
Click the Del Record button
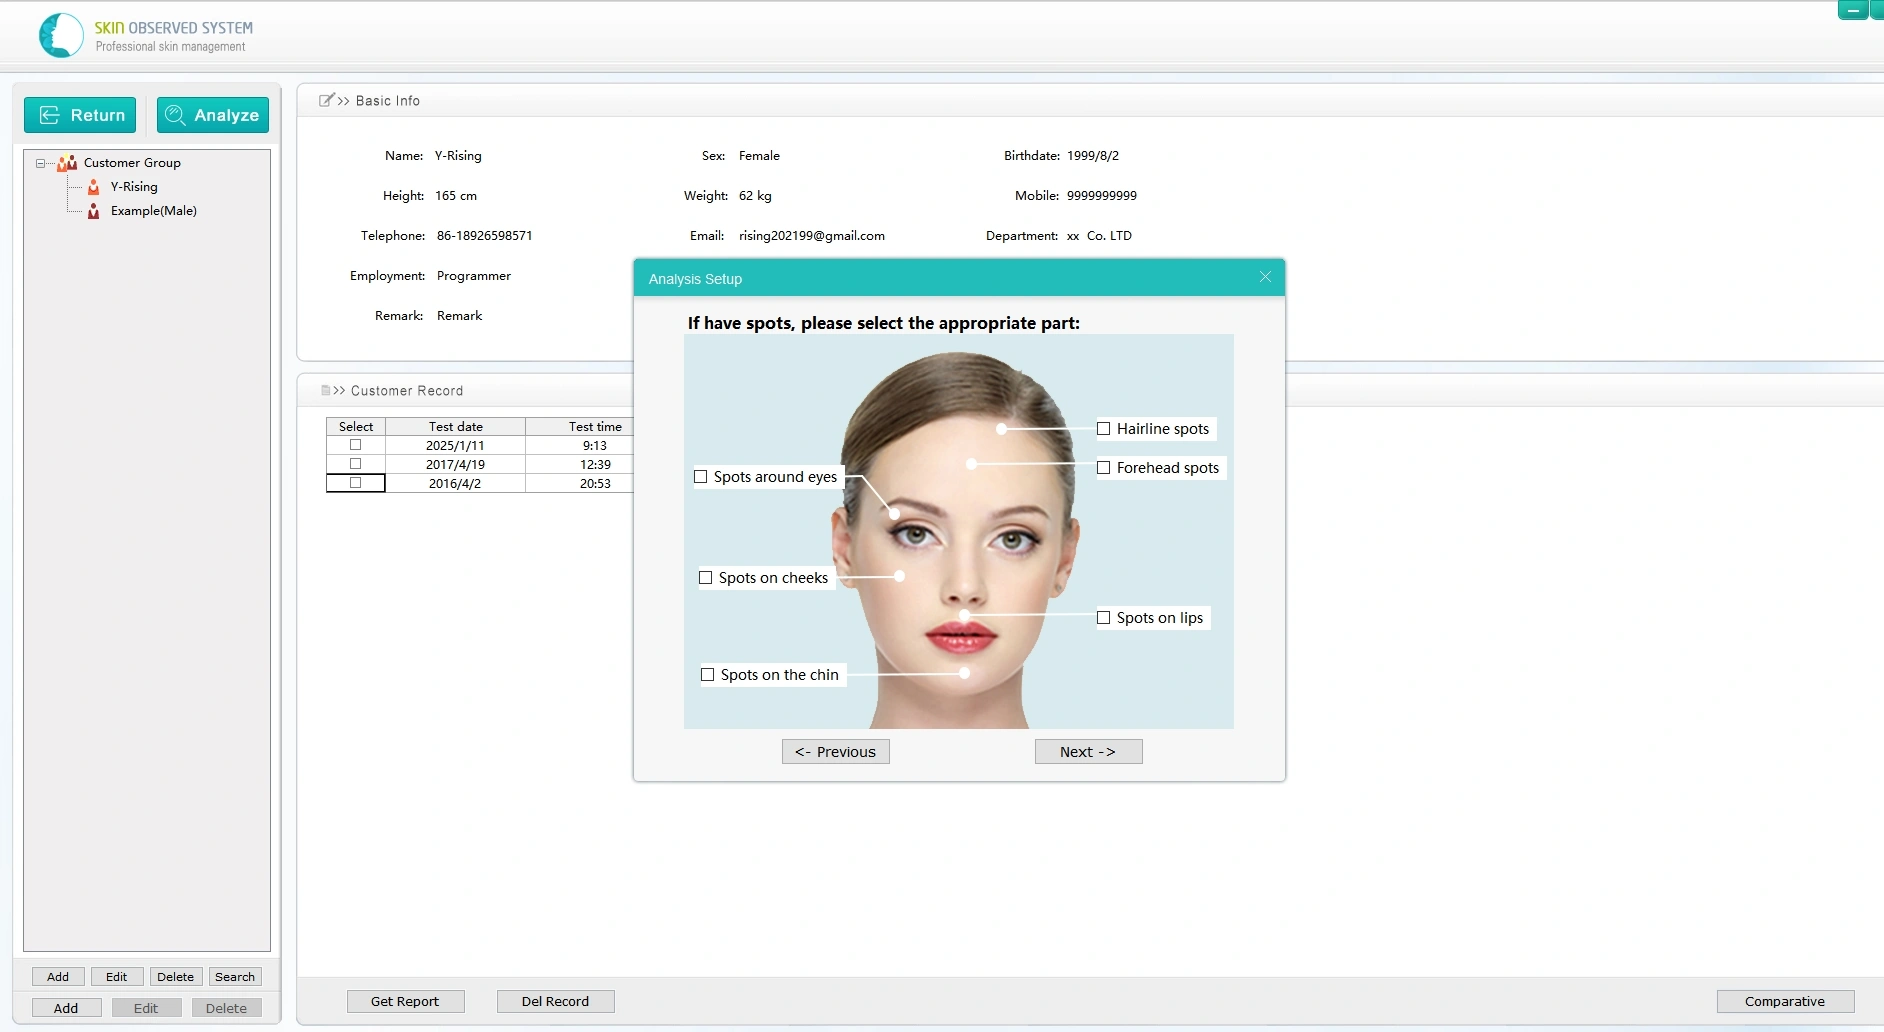pos(555,1001)
